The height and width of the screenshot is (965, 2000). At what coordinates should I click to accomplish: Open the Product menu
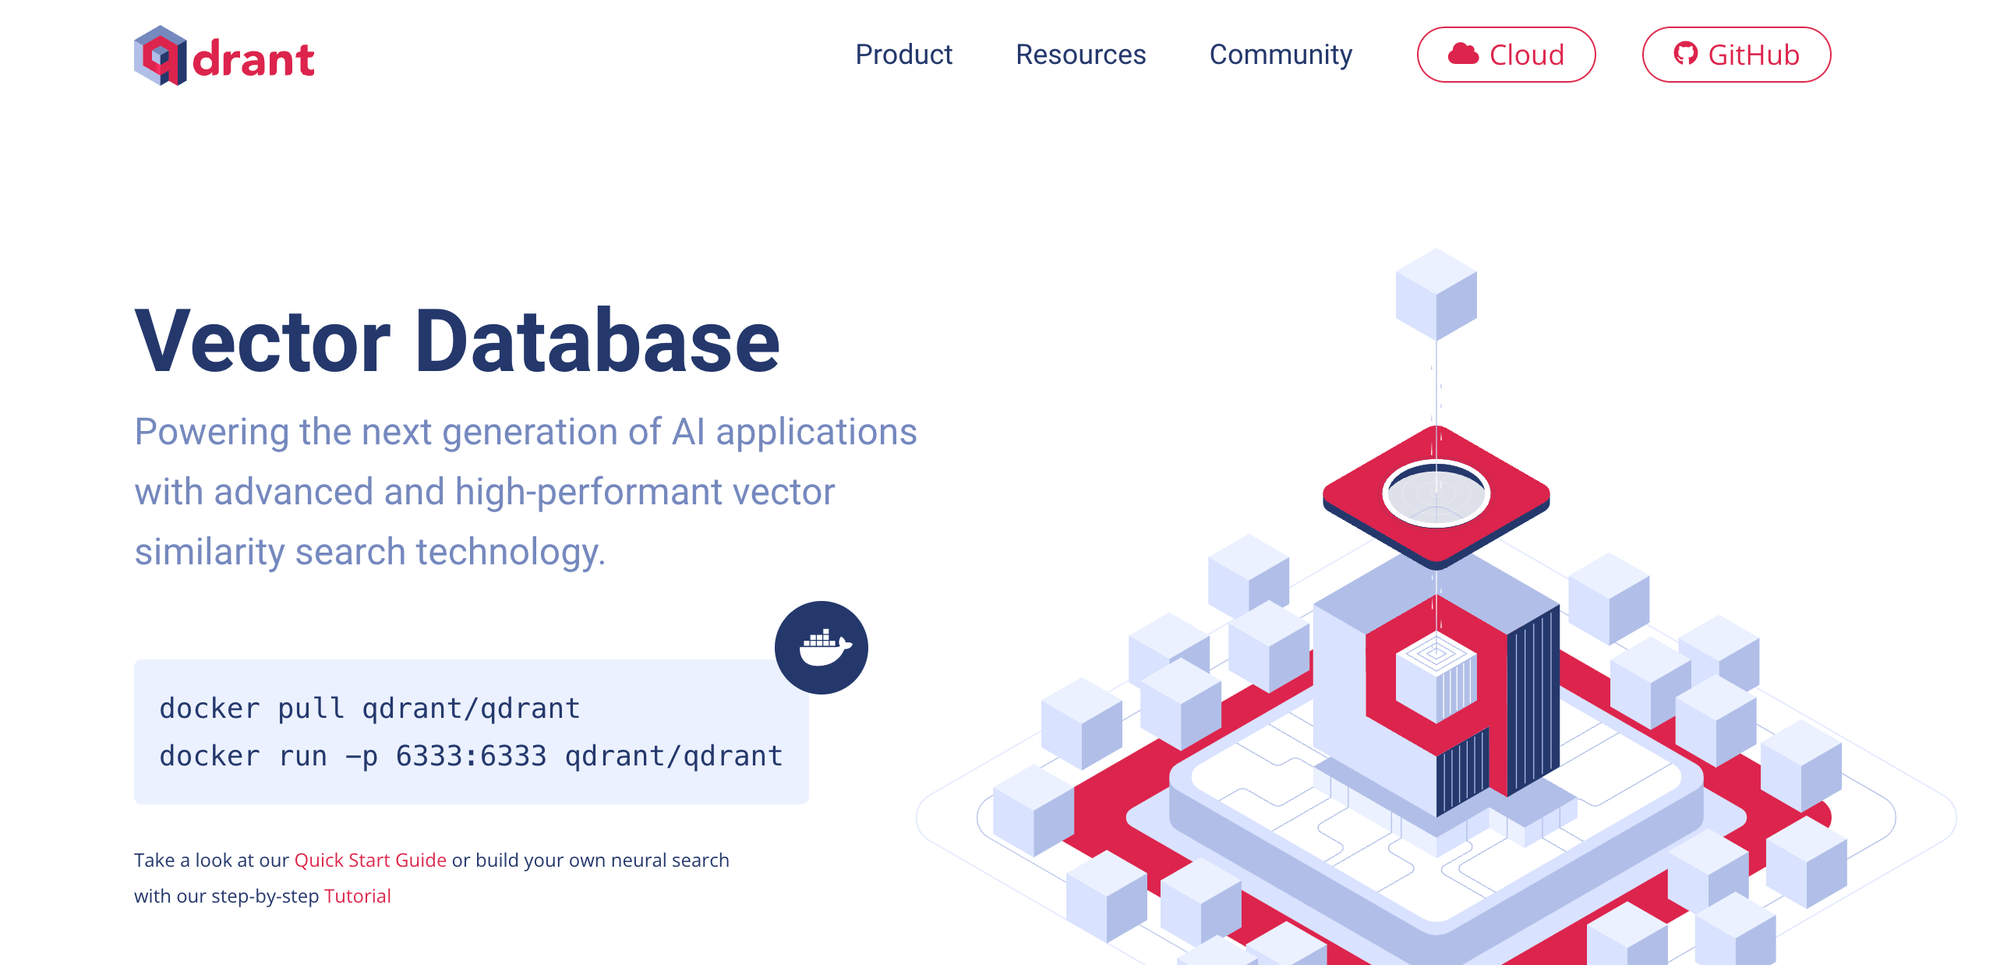click(x=904, y=55)
